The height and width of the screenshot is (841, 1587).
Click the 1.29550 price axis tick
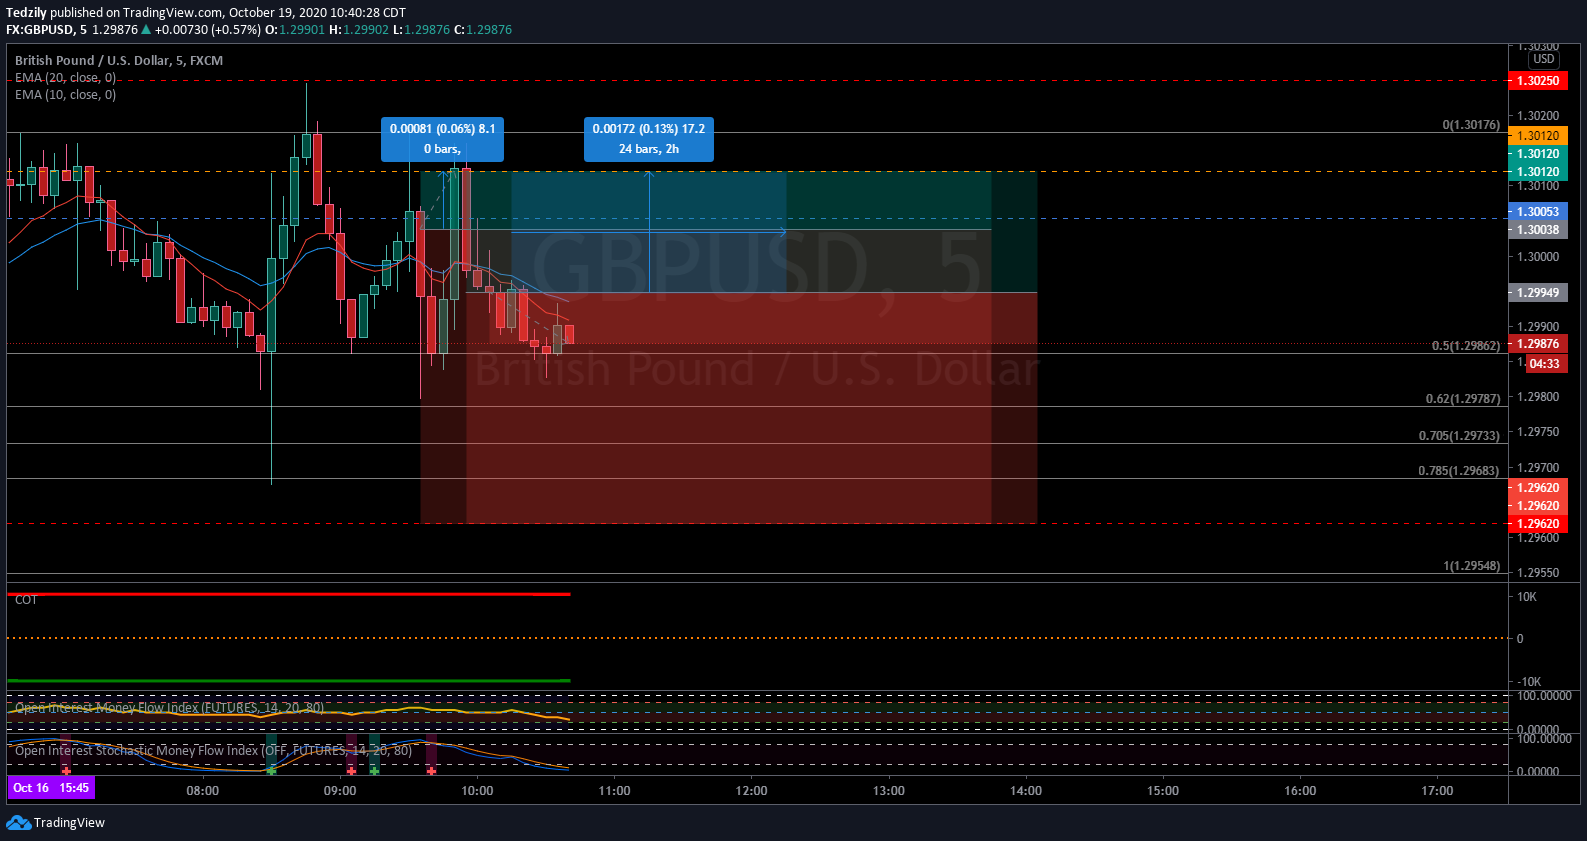[x=1538, y=573]
